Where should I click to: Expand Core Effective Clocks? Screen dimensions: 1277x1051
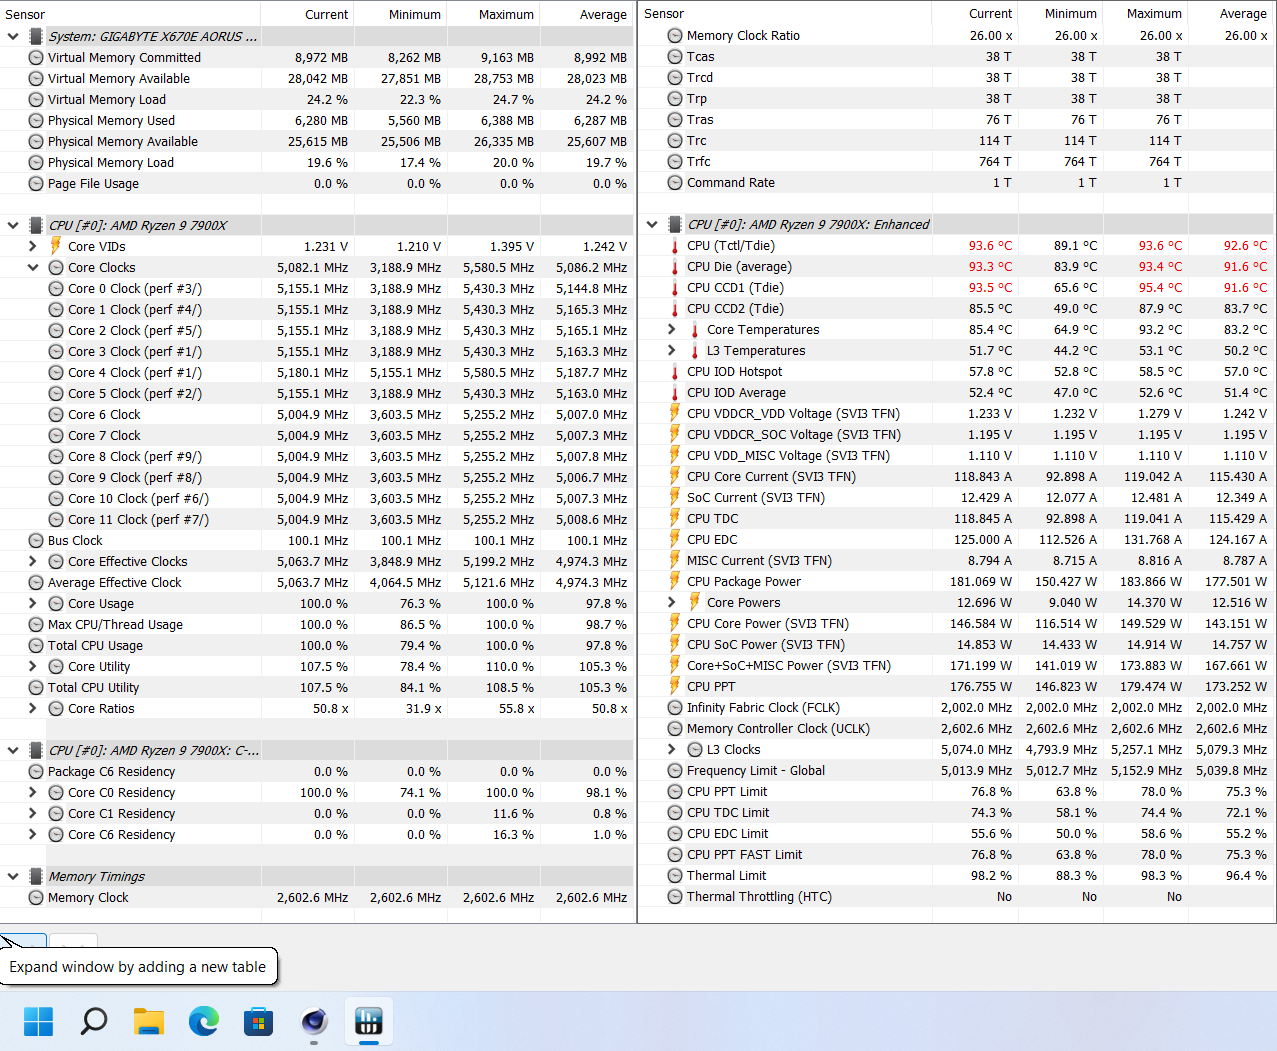click(33, 561)
